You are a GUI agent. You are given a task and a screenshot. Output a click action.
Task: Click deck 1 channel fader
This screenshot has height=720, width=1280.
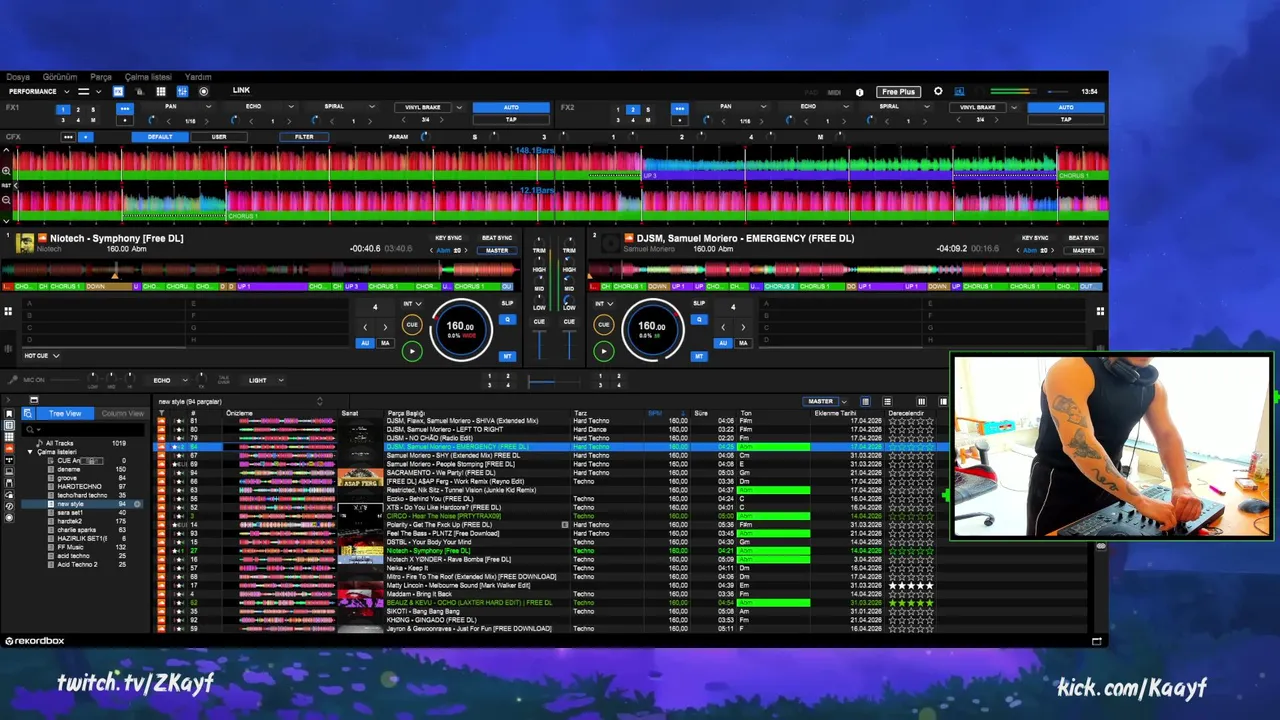pyautogui.click(x=540, y=345)
